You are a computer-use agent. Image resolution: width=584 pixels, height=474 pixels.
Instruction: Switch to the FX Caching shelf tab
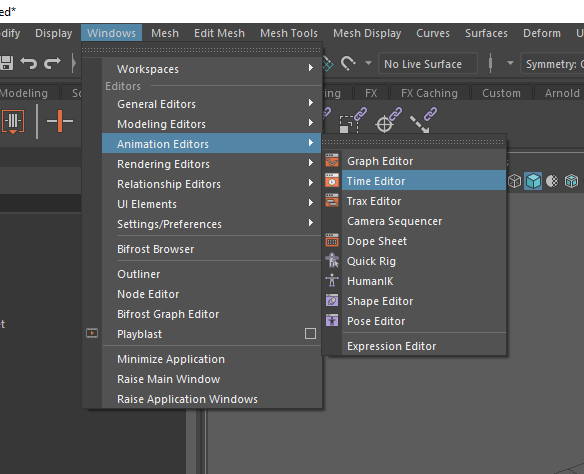click(429, 93)
